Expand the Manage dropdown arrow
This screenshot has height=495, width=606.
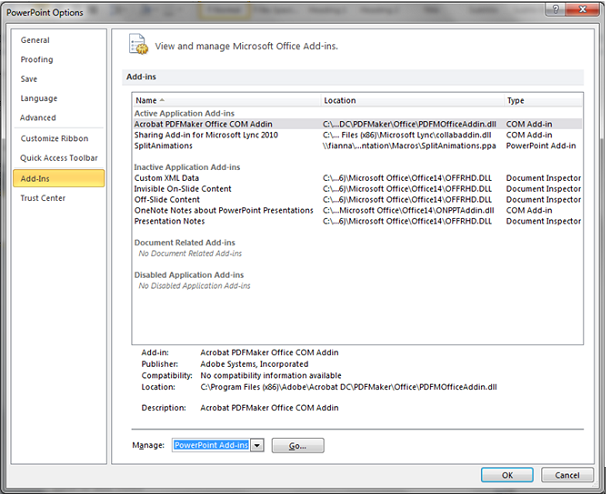[x=257, y=446]
